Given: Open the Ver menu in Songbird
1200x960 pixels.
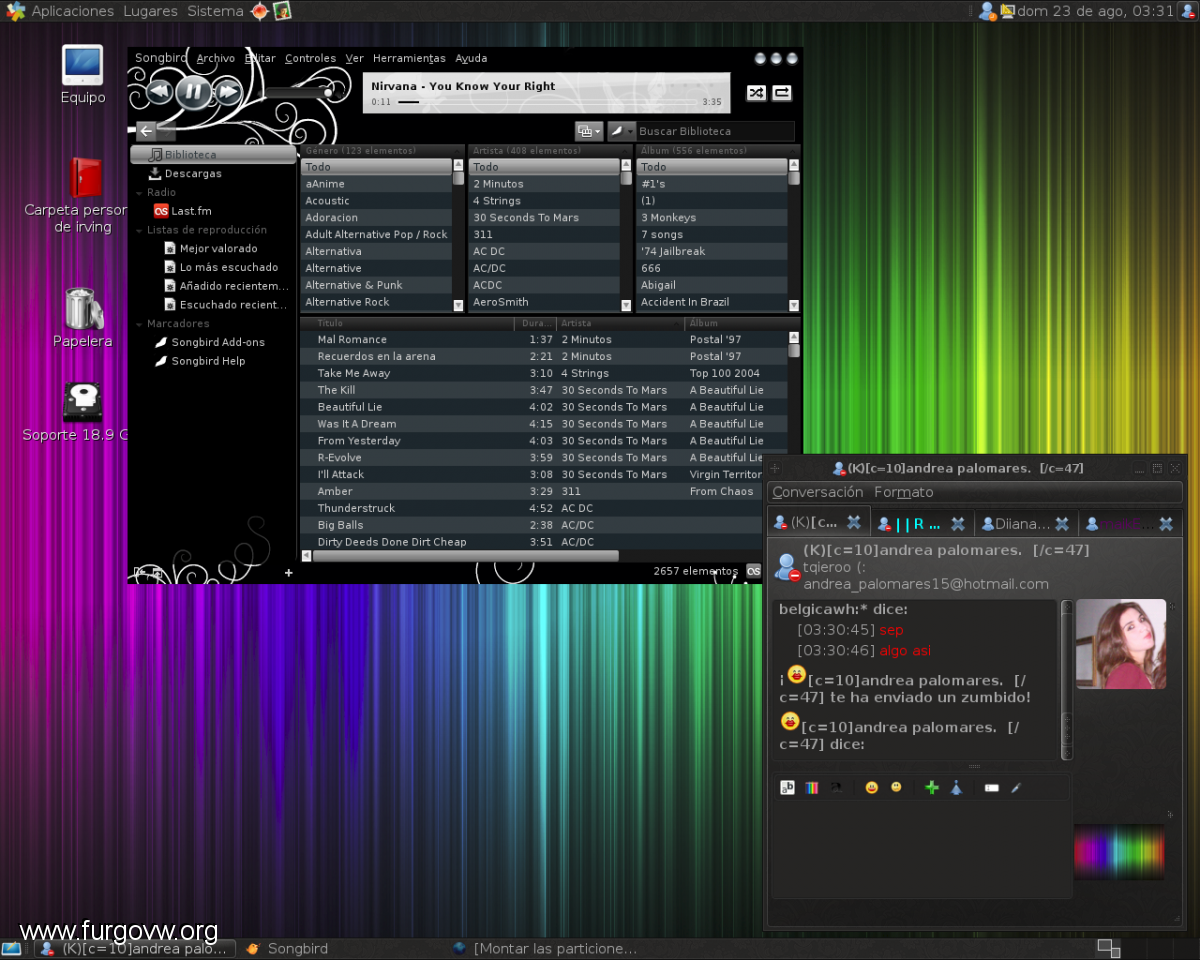Looking at the screenshot, I should click(x=354, y=58).
